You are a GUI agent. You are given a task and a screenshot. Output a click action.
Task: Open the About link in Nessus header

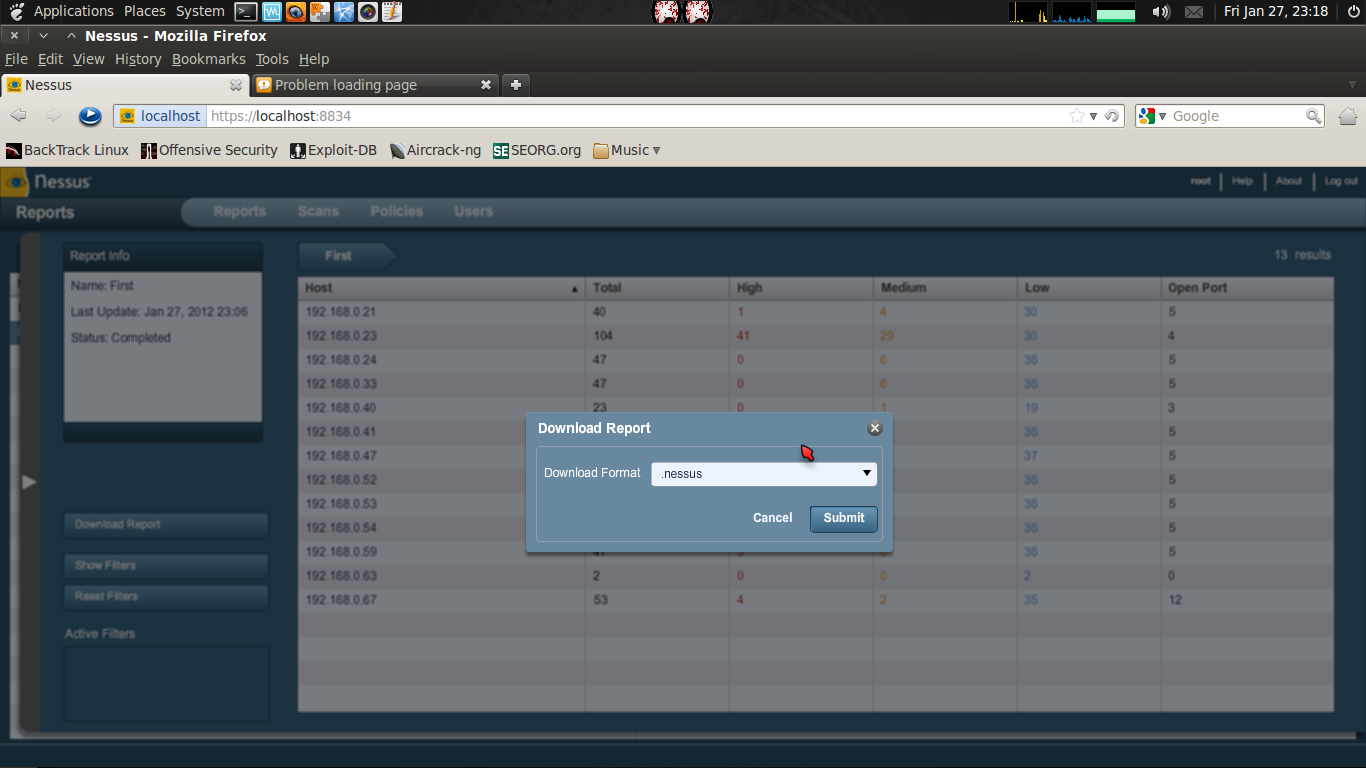click(x=1289, y=181)
